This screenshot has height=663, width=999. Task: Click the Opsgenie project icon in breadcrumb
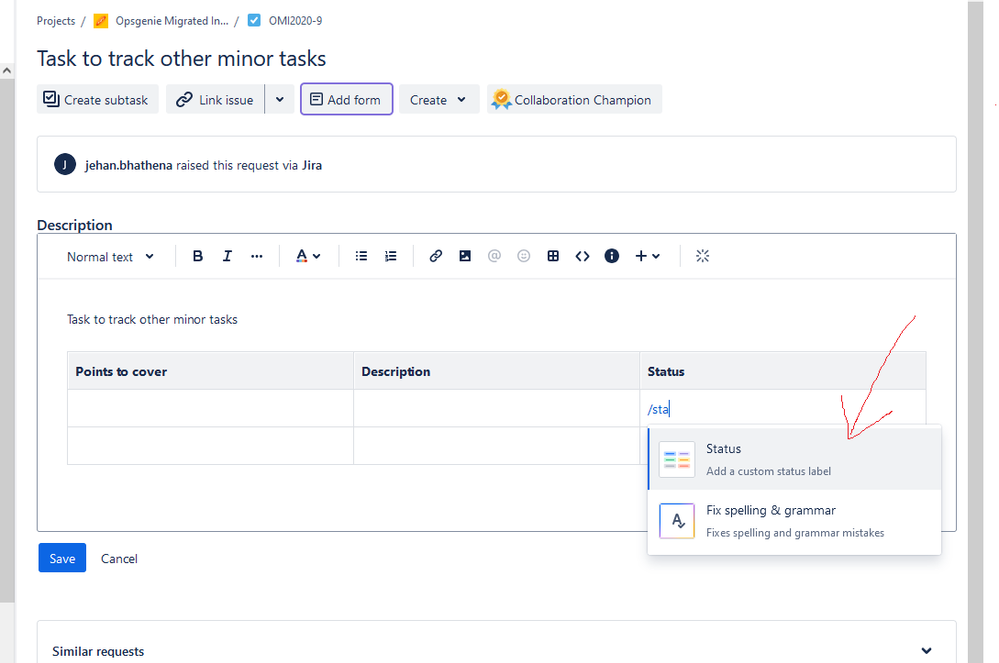[101, 21]
